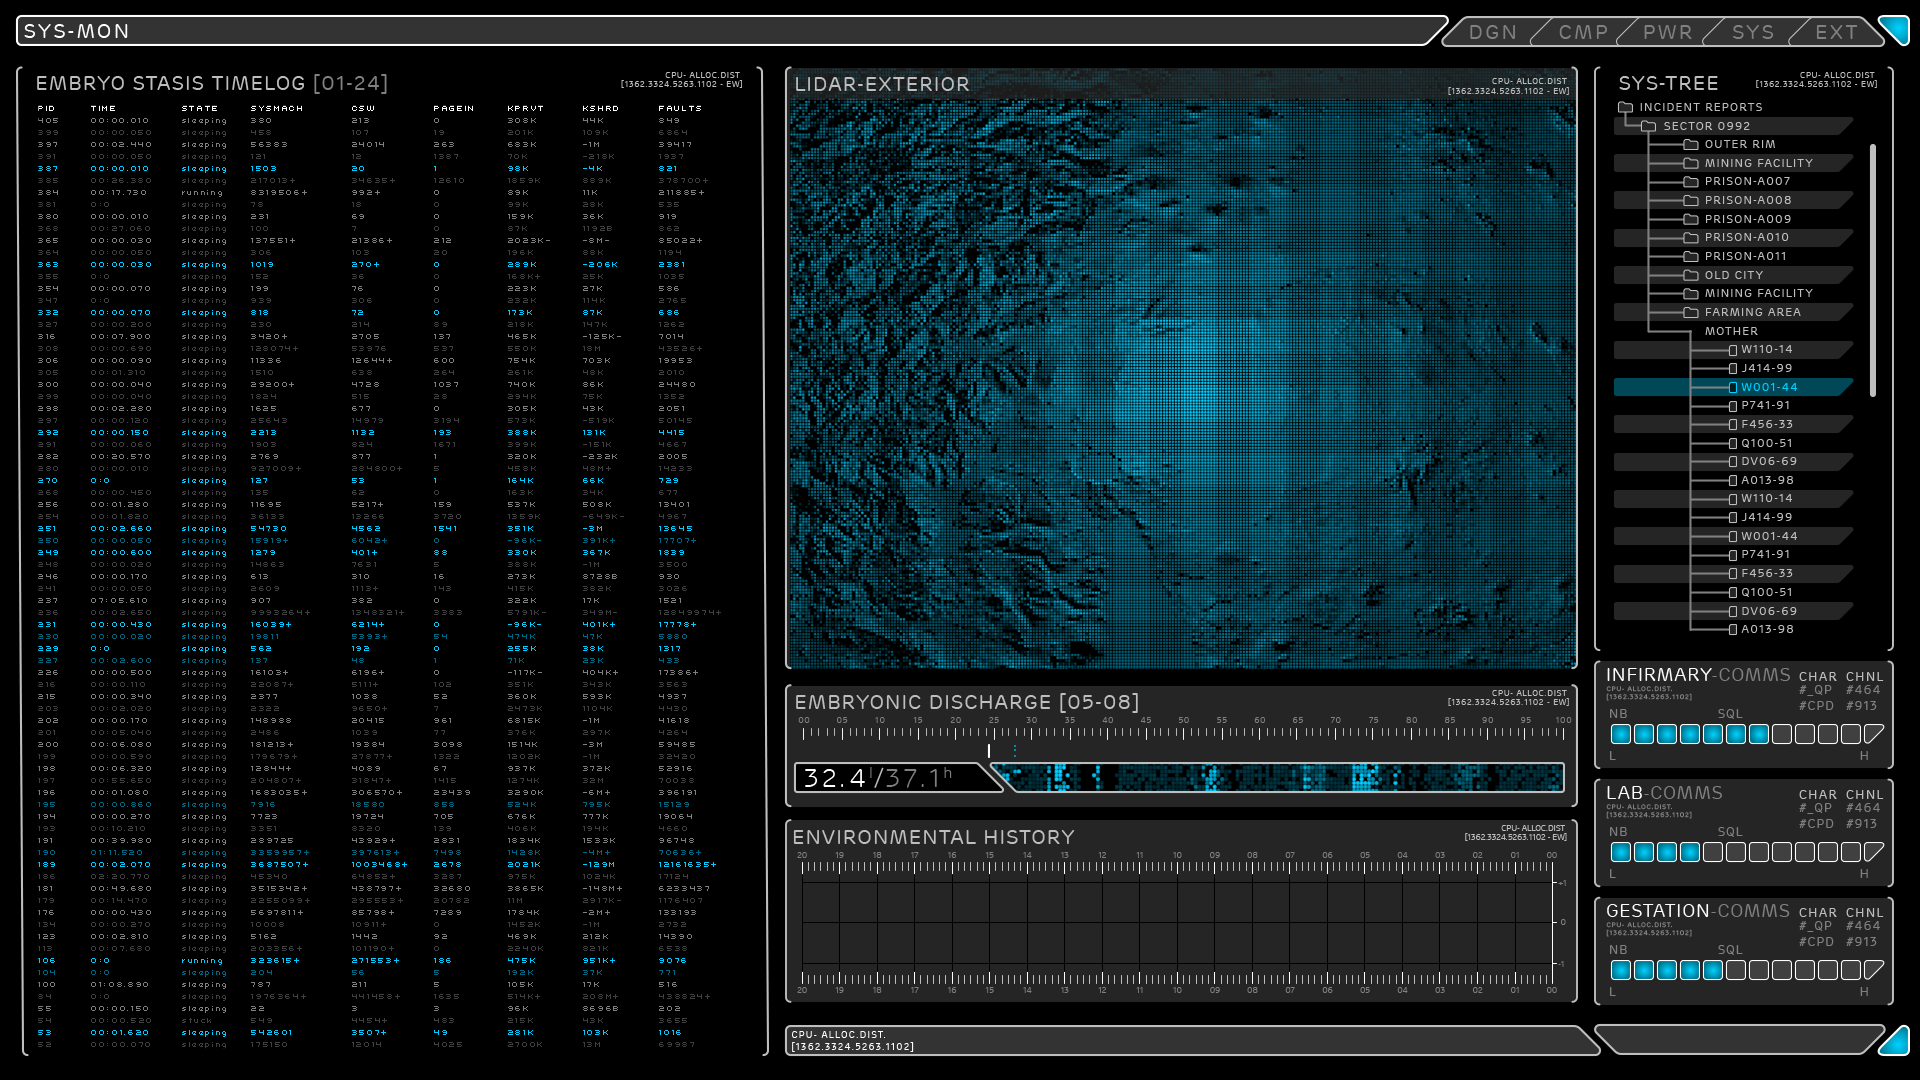Viewport: 1920px width, 1080px height.
Task: Collapse the INCIDENT REPORTS root folder
Action: pos(1626,108)
